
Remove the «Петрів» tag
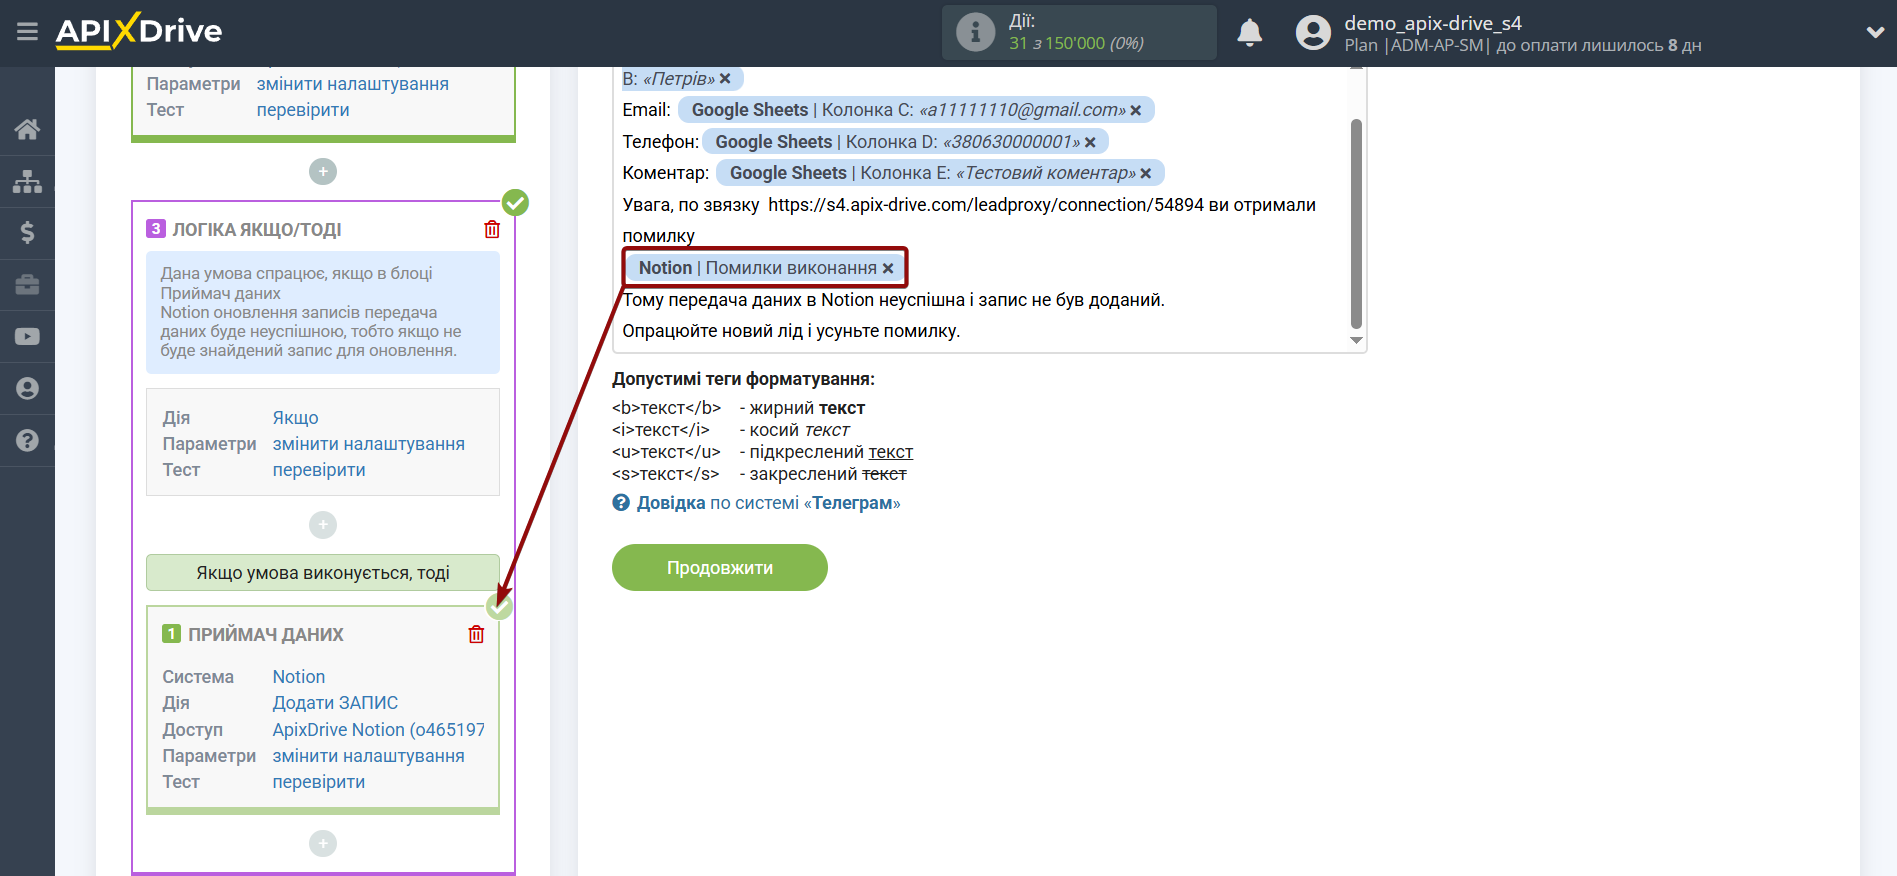click(x=725, y=79)
